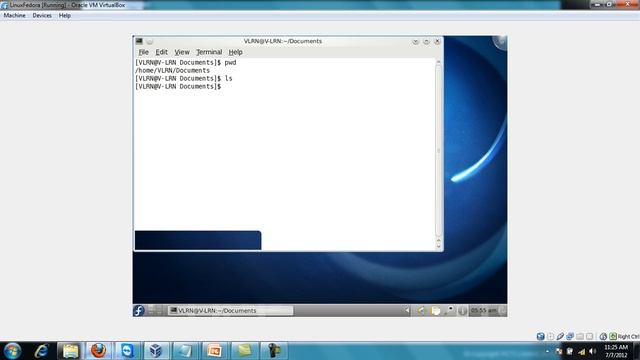Click the terminal vertical scrollbar track
This screenshot has height=360, width=640.
(x=439, y=151)
